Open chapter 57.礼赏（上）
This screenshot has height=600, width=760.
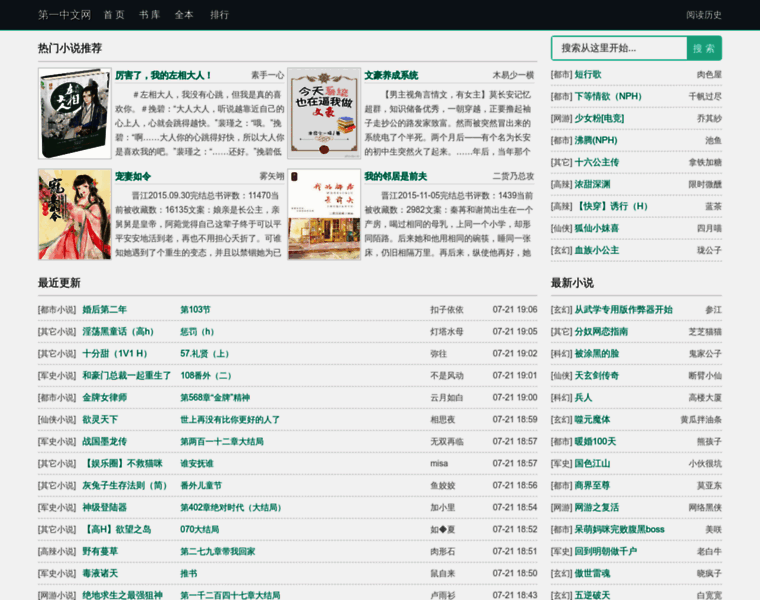coord(205,354)
